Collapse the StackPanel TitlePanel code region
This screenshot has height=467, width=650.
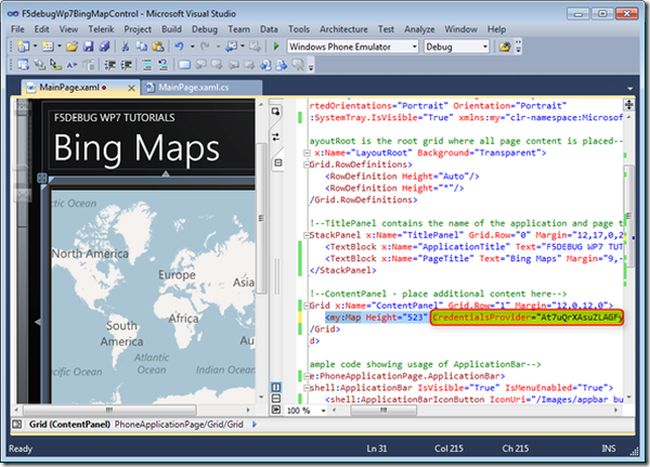click(304, 234)
